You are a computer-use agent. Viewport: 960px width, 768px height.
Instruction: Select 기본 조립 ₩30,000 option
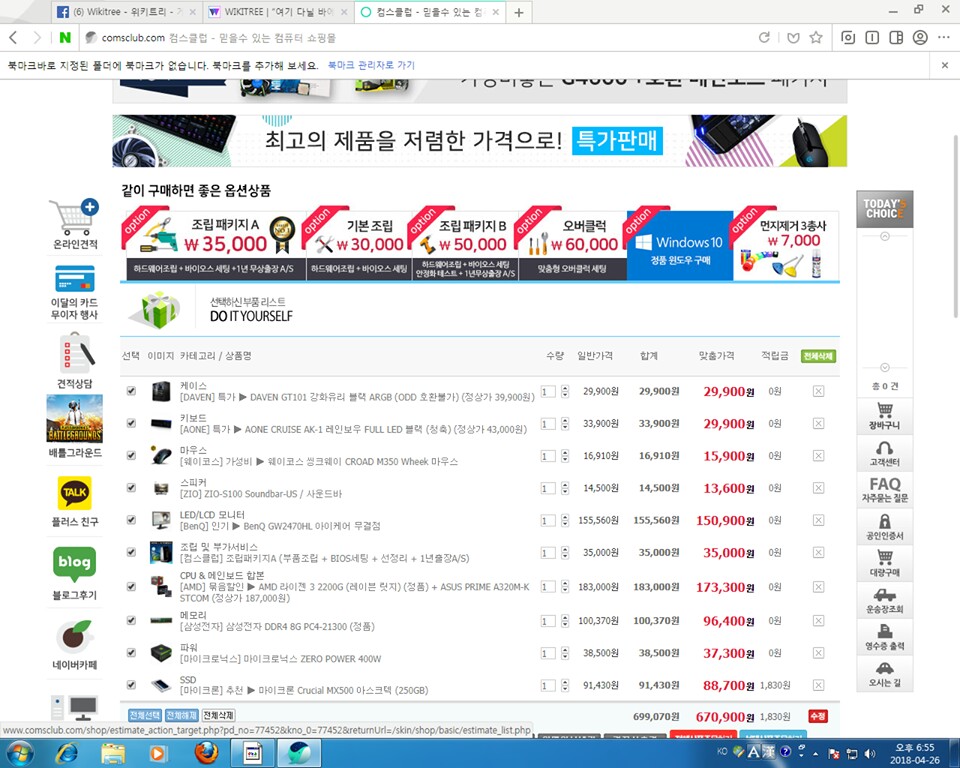[x=359, y=246]
